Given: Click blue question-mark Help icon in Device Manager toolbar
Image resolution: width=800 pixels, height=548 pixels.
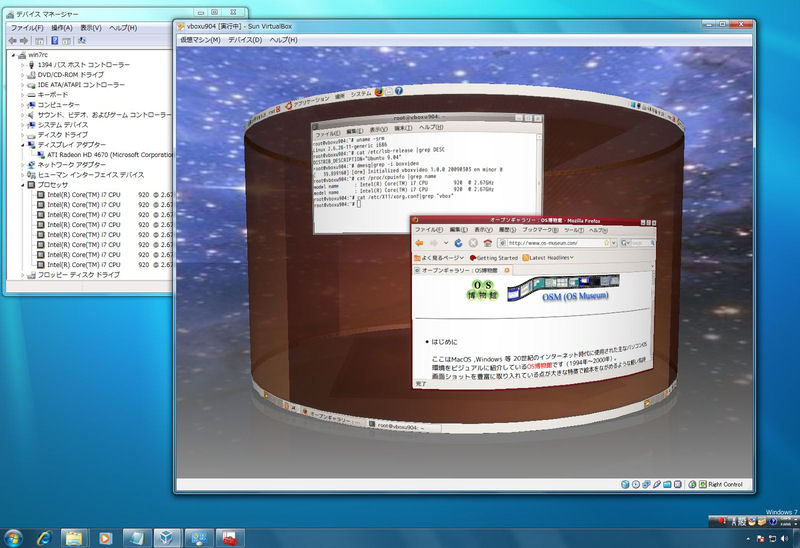Looking at the screenshot, I should coord(55,40).
